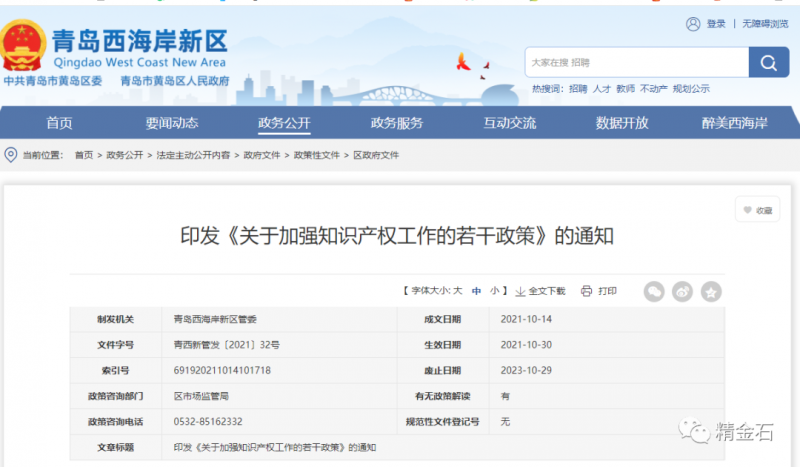Set font size to 中

(x=476, y=291)
